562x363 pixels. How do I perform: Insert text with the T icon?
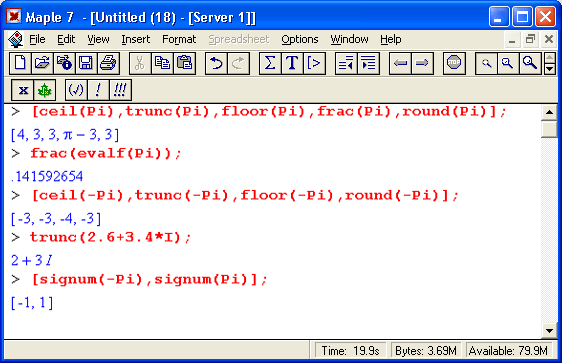point(292,63)
